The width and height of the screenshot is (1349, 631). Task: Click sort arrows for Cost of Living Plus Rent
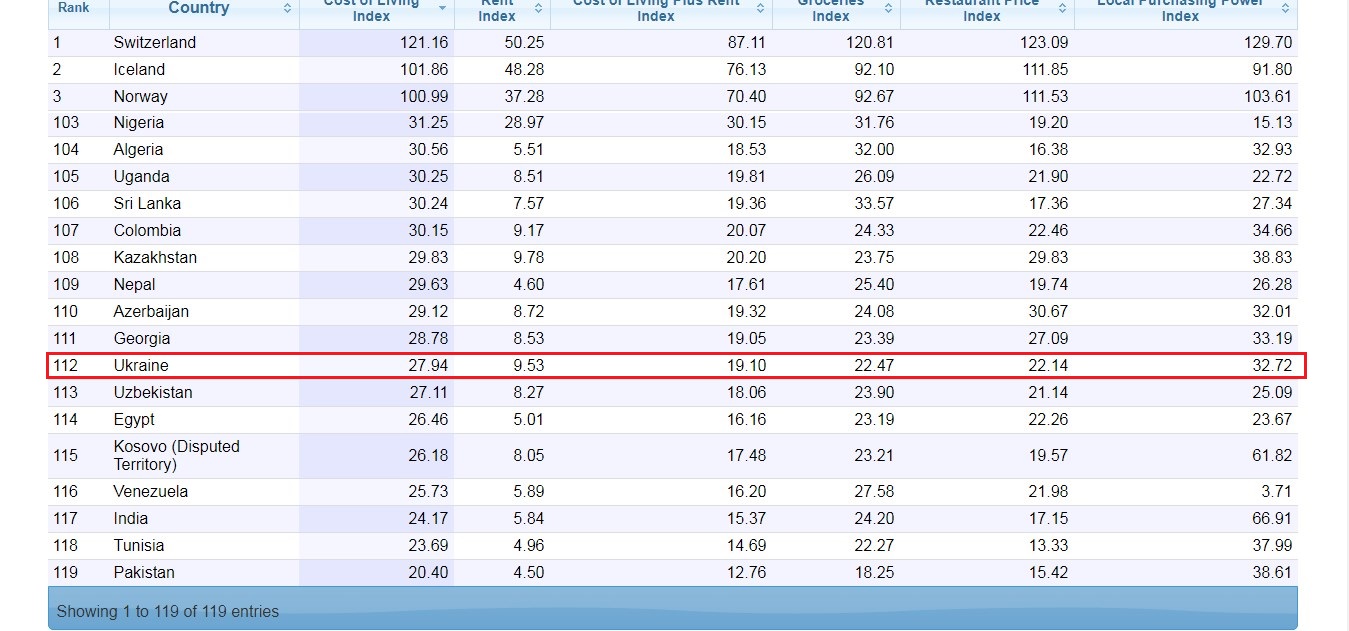point(761,8)
